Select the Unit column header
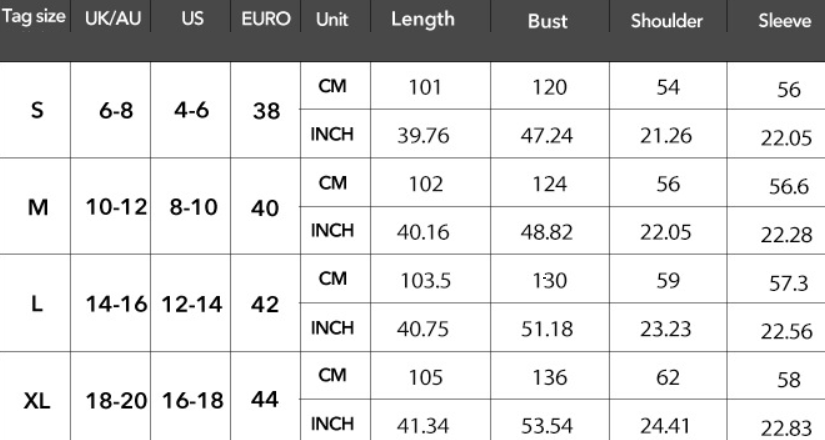Viewport: 825px width, 440px height. [x=330, y=19]
